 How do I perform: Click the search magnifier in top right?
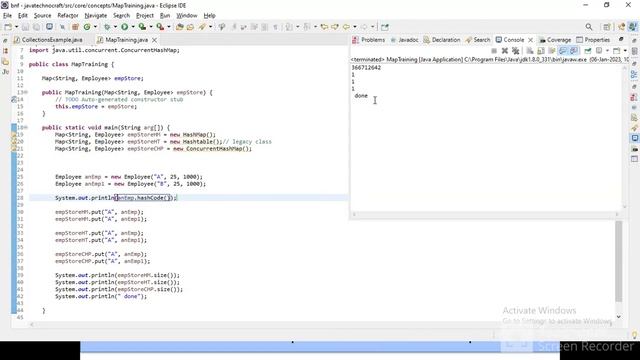coord(589,27)
